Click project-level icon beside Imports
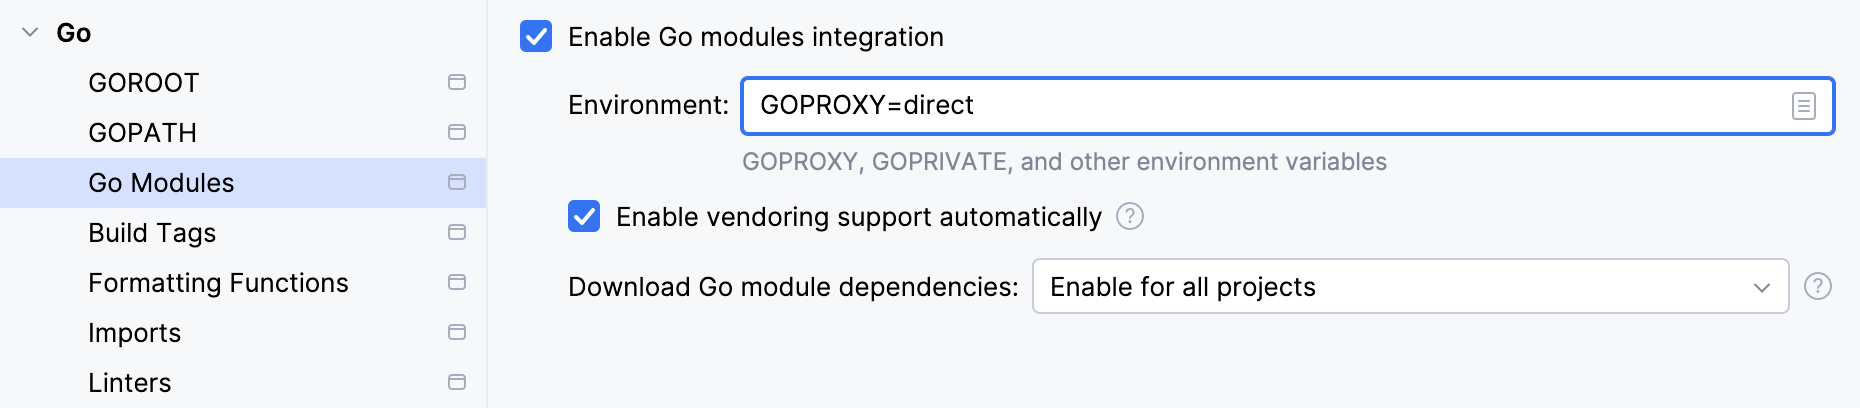 [x=457, y=332]
